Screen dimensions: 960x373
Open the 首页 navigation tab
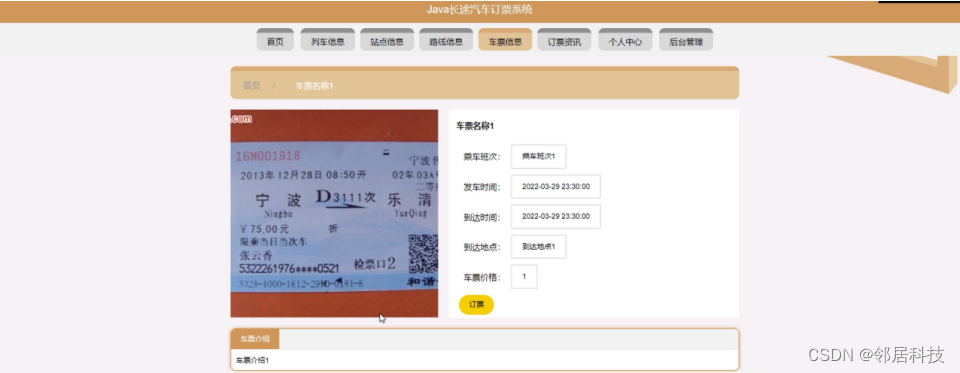click(275, 40)
